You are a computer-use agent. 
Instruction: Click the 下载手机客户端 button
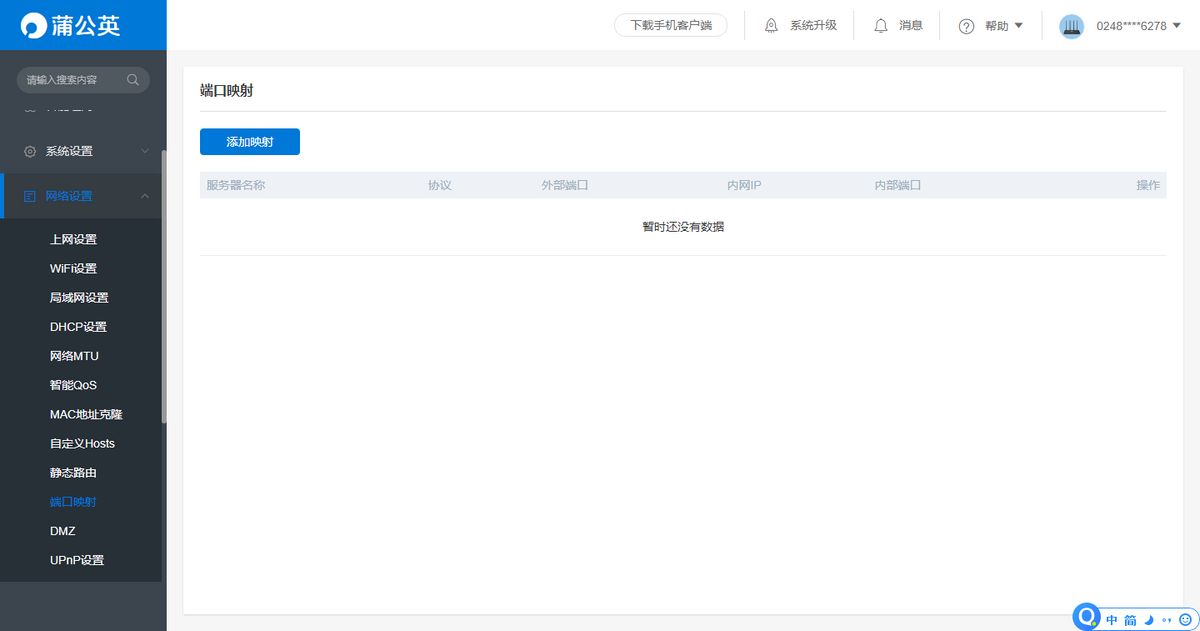point(671,26)
